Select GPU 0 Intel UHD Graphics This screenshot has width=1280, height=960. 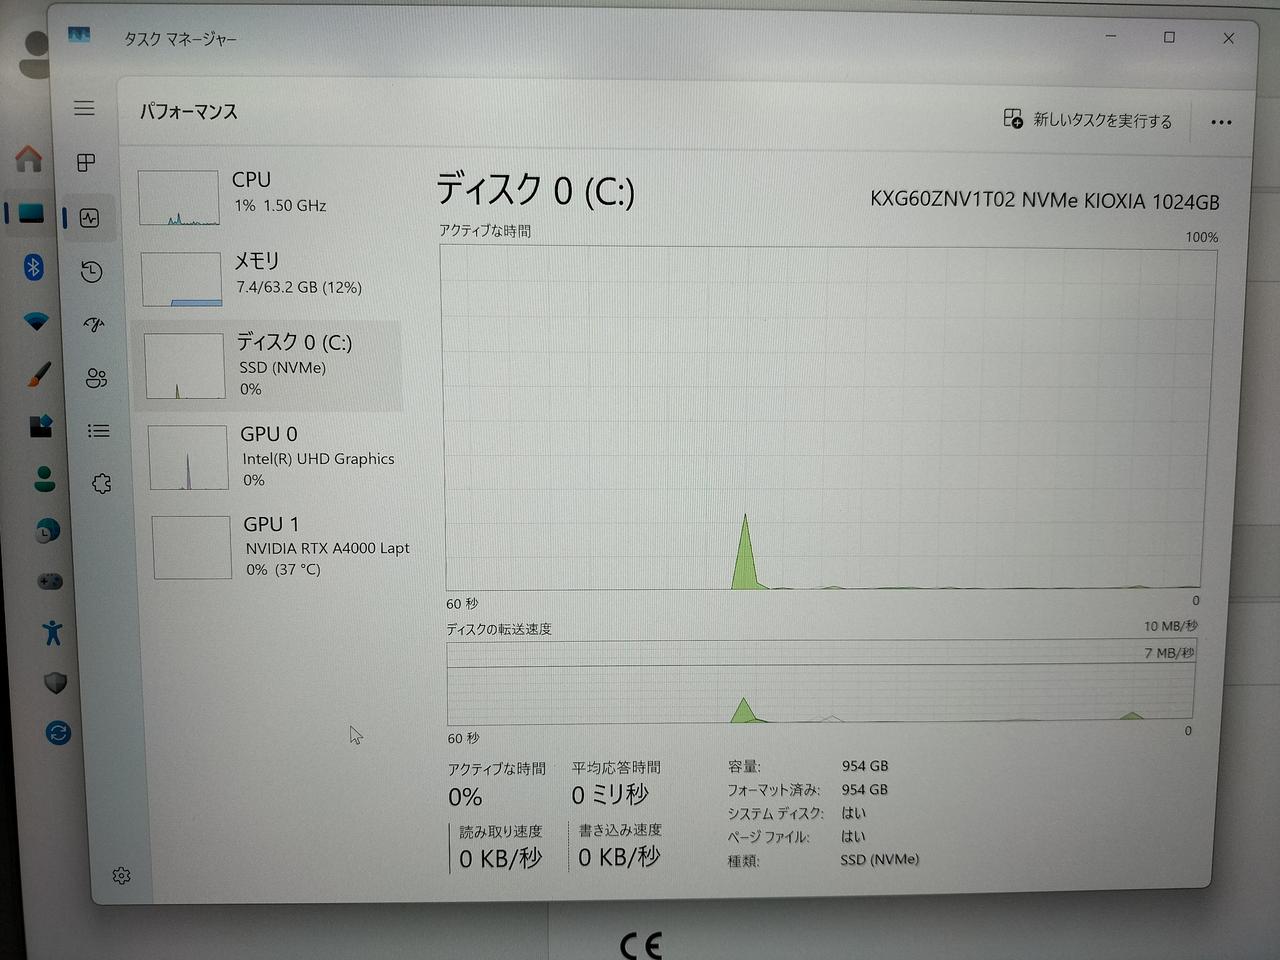(x=275, y=457)
